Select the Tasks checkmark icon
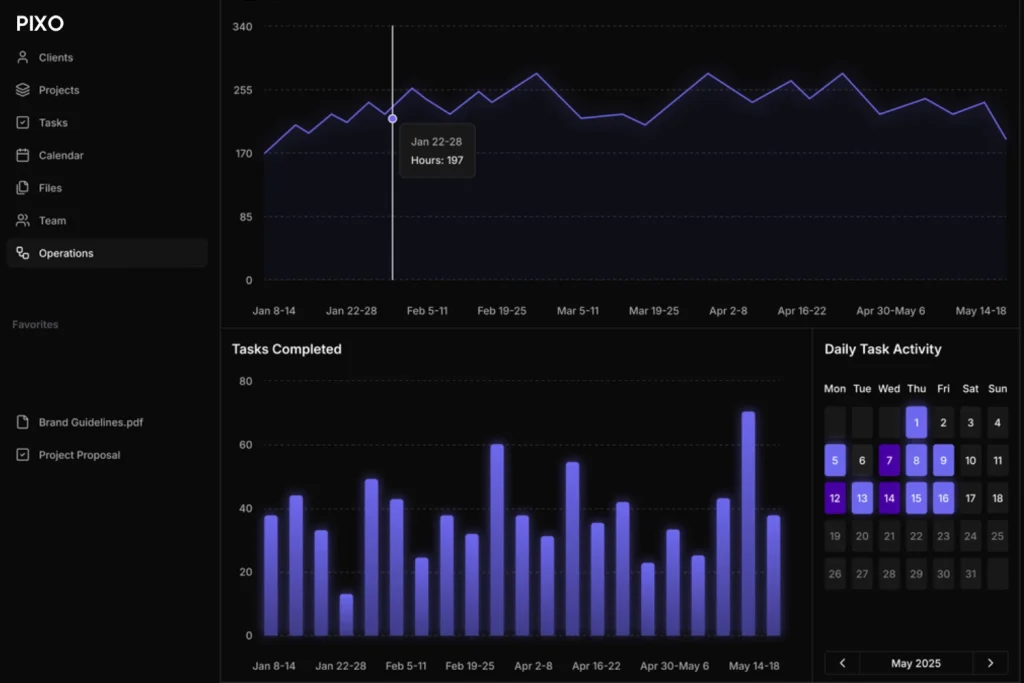 pyautogui.click(x=23, y=123)
